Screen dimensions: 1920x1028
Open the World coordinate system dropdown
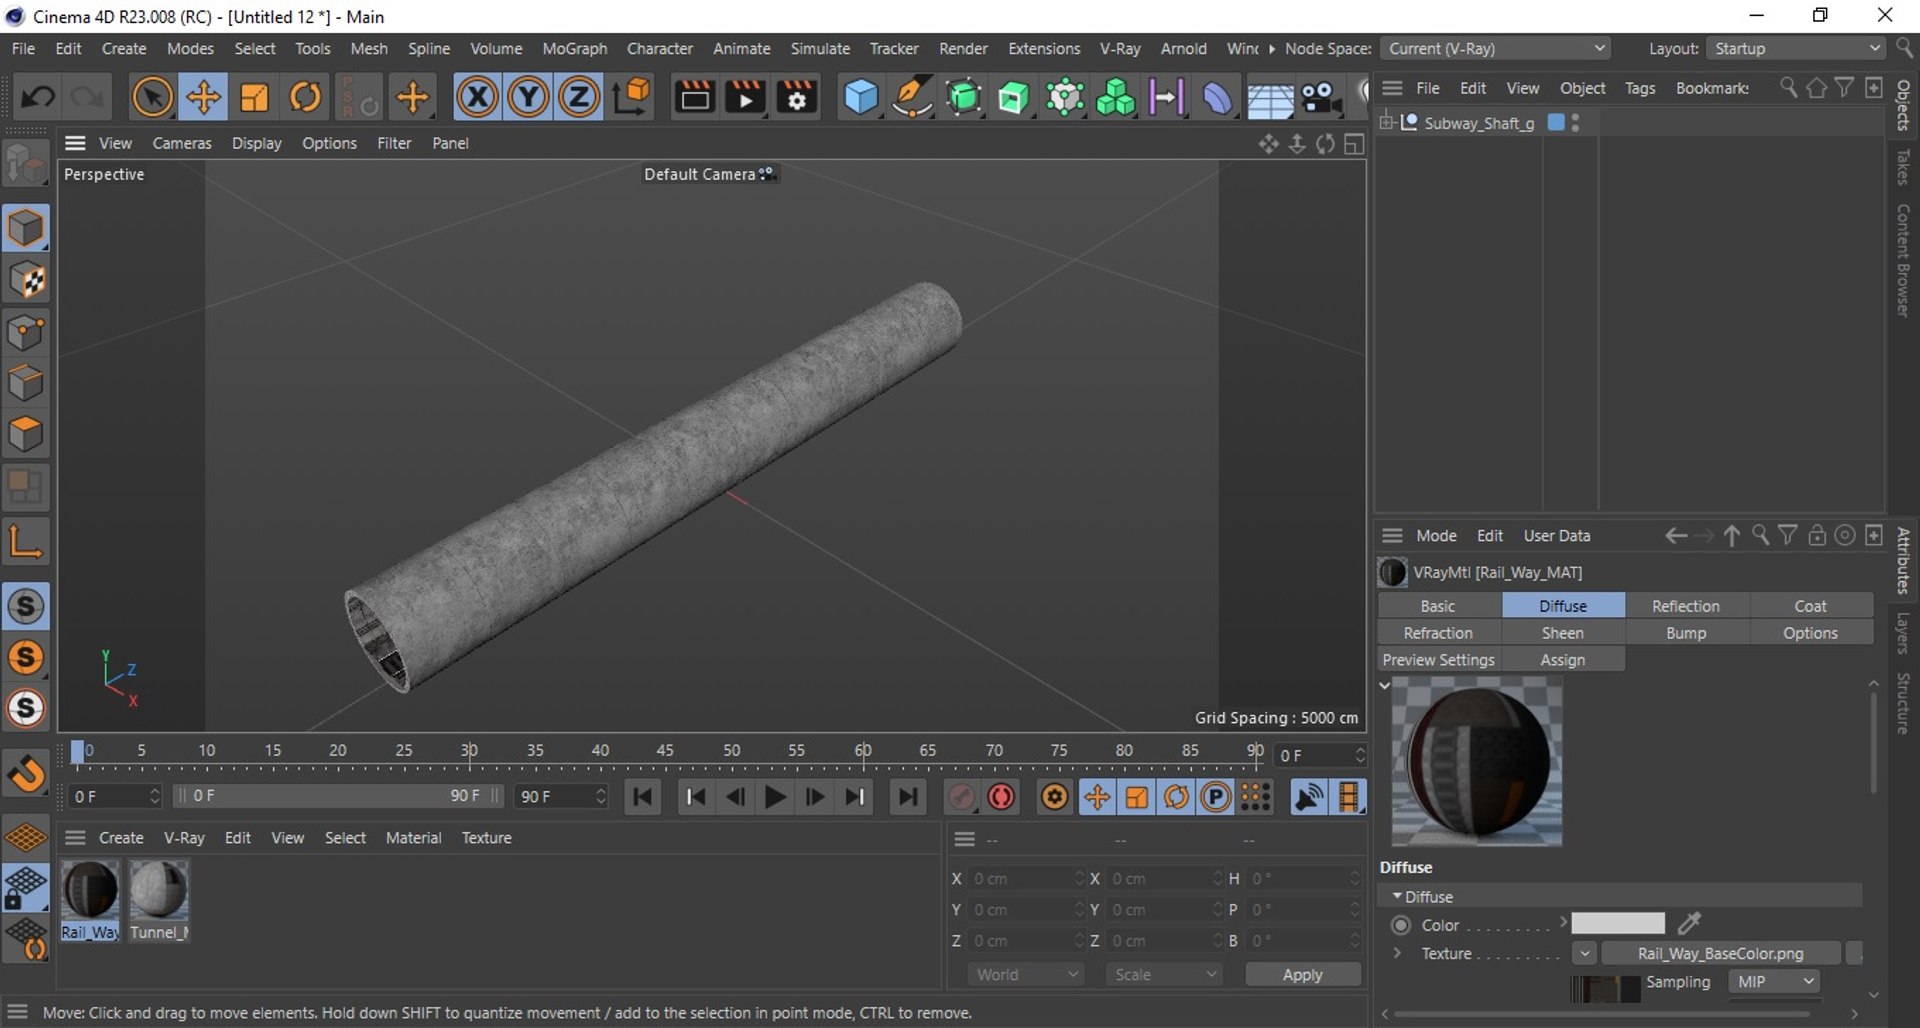click(x=1026, y=974)
